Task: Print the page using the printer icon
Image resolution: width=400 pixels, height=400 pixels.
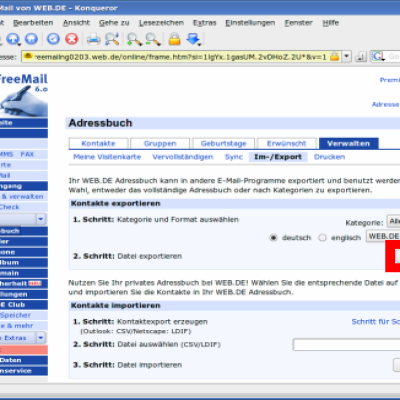Action: tap(94, 39)
